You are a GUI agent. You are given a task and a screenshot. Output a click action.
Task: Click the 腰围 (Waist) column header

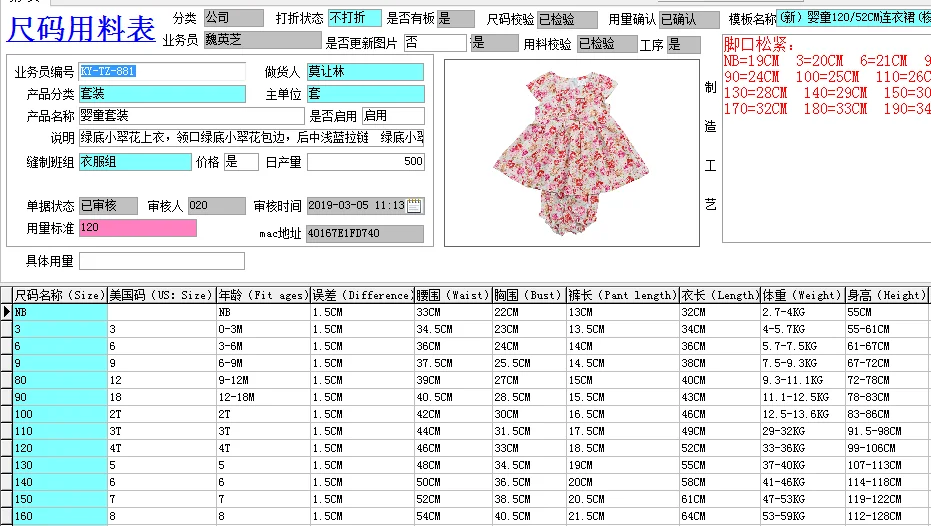pyautogui.click(x=453, y=295)
